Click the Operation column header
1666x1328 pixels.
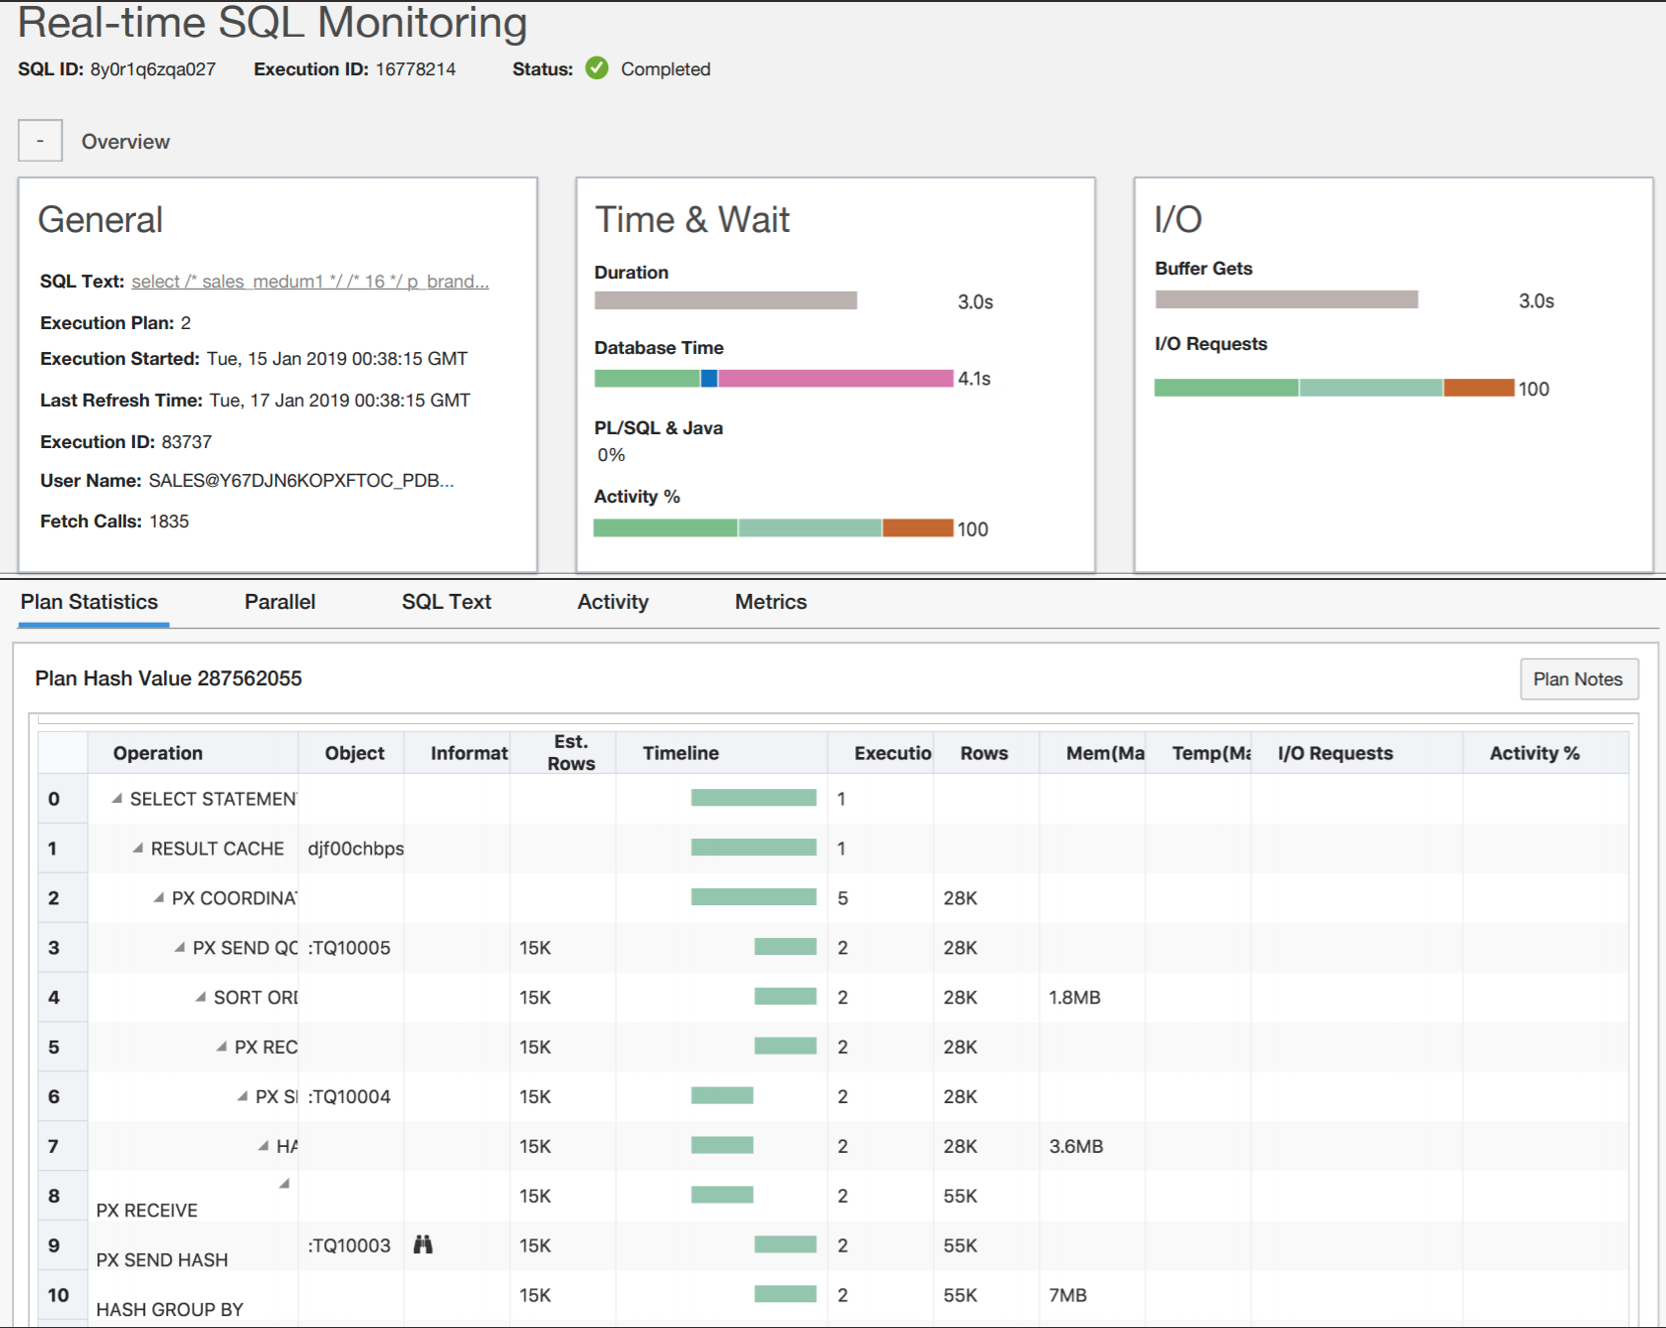coord(157,753)
